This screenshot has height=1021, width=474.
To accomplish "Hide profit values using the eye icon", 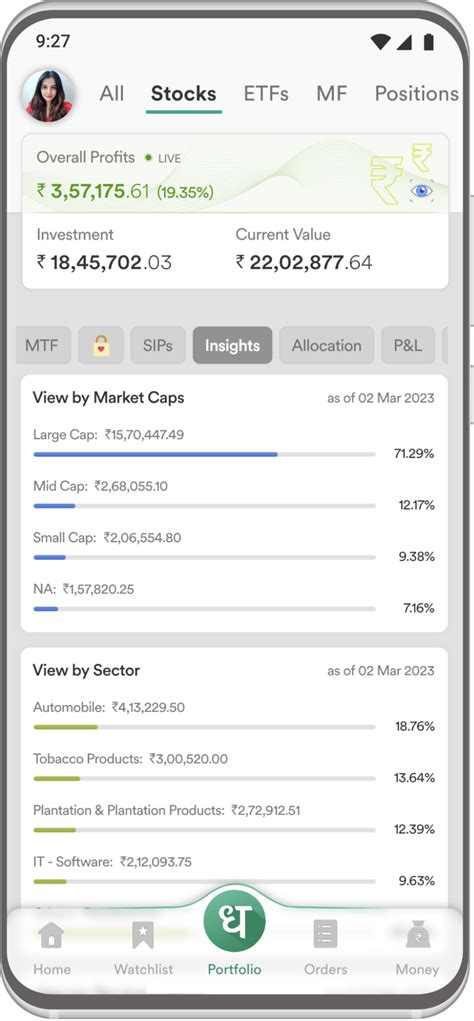I will [421, 190].
